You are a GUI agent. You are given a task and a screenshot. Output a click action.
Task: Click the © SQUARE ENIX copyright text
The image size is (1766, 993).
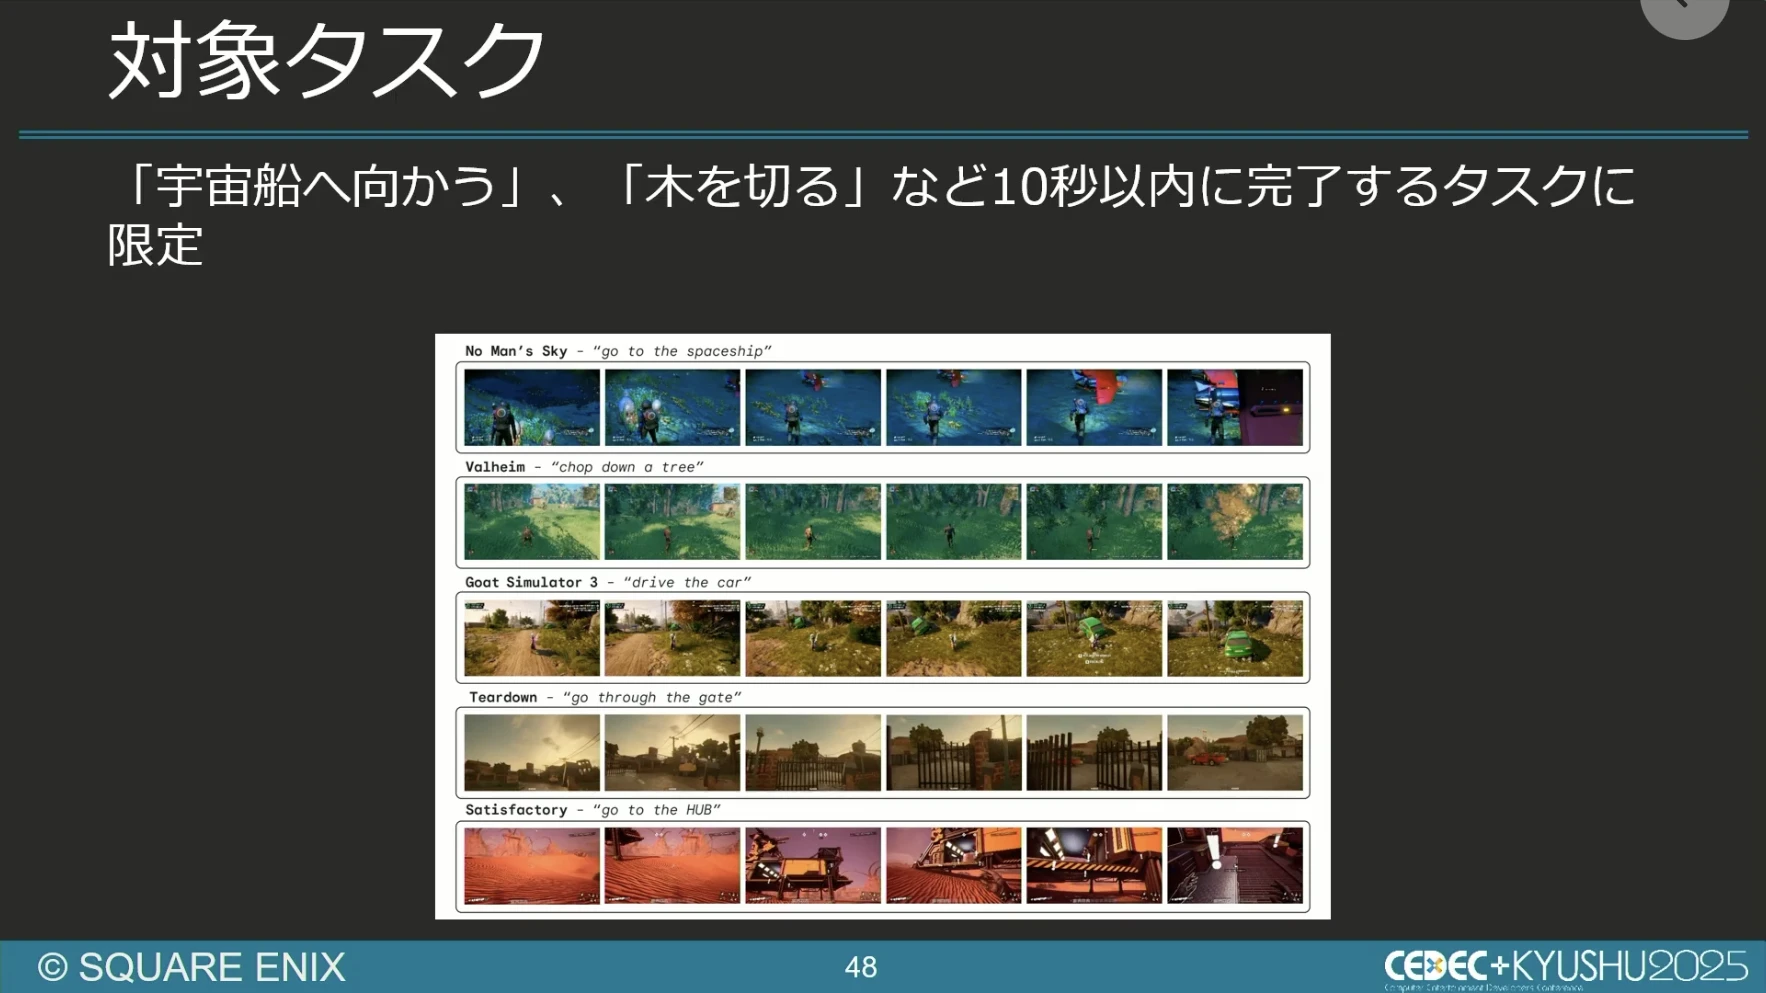[x=192, y=967]
